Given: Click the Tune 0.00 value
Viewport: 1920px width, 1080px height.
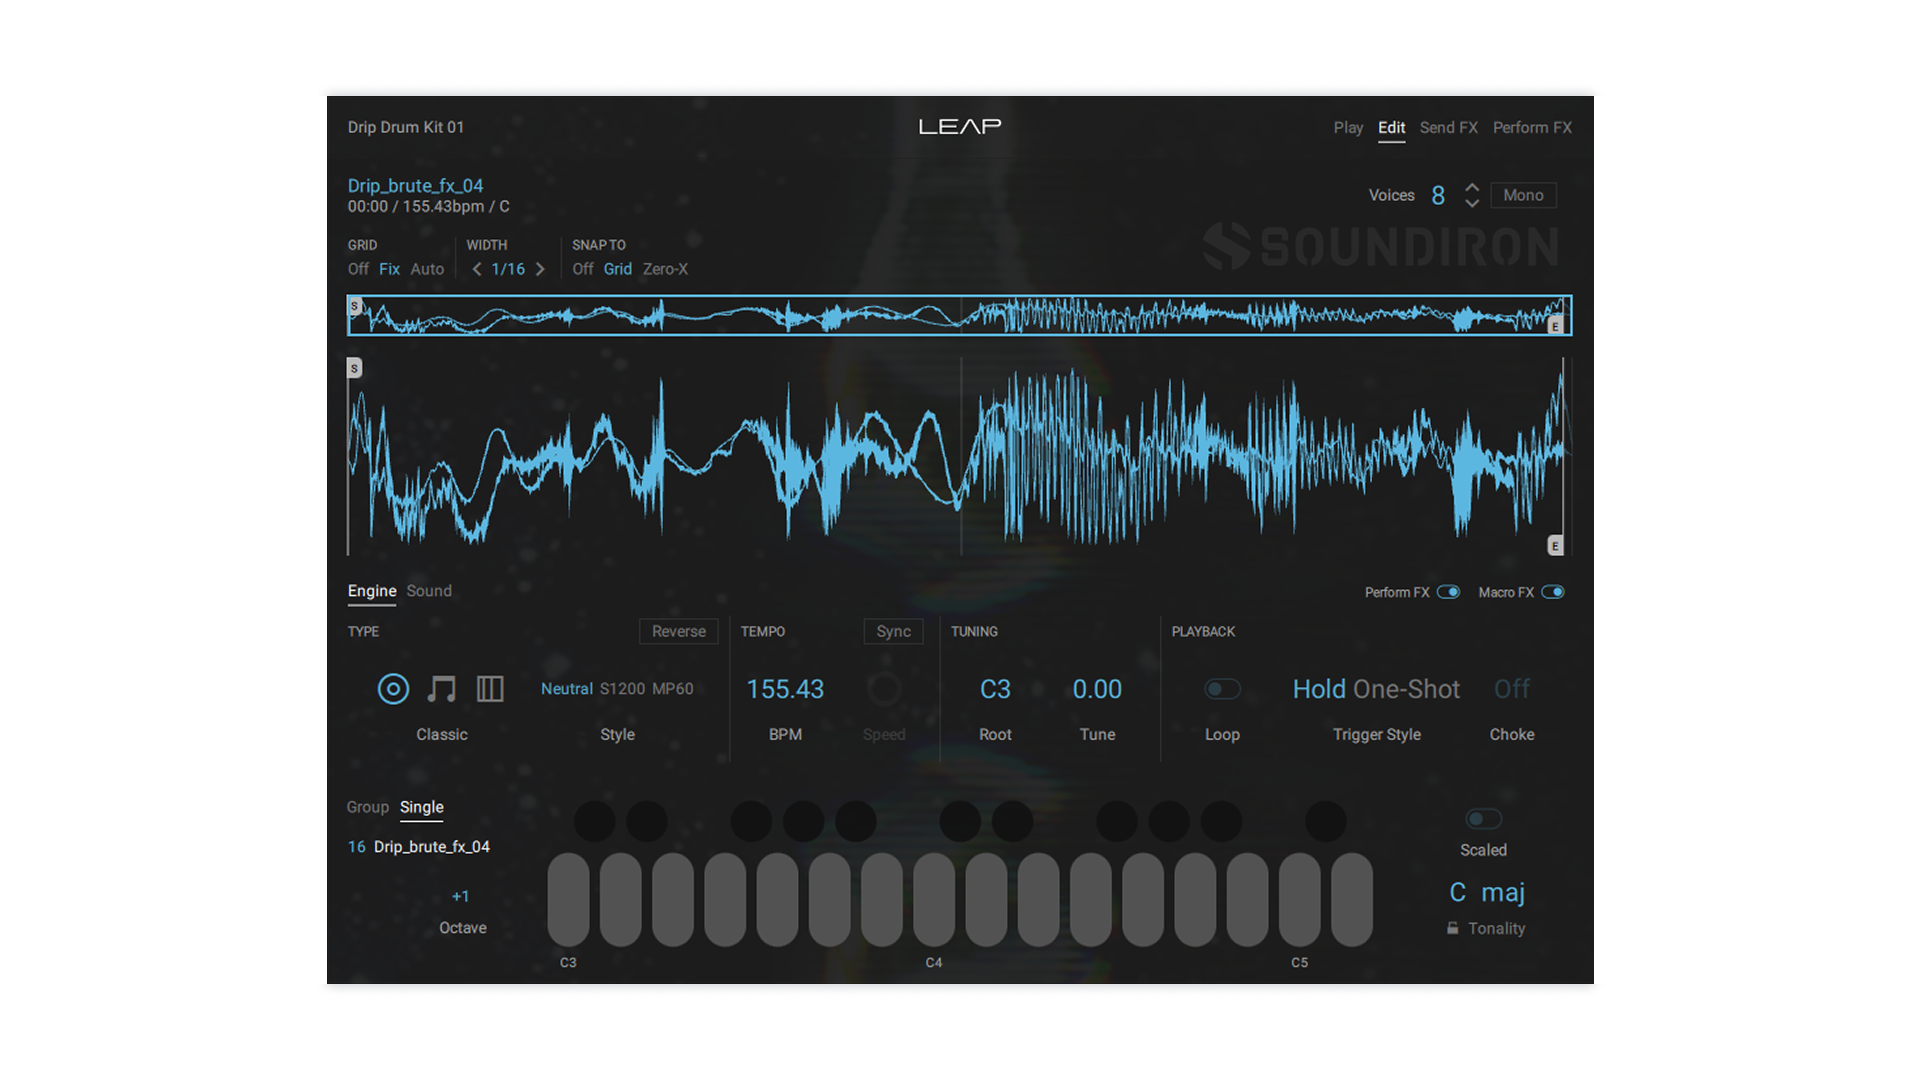Looking at the screenshot, I should click(x=1097, y=689).
